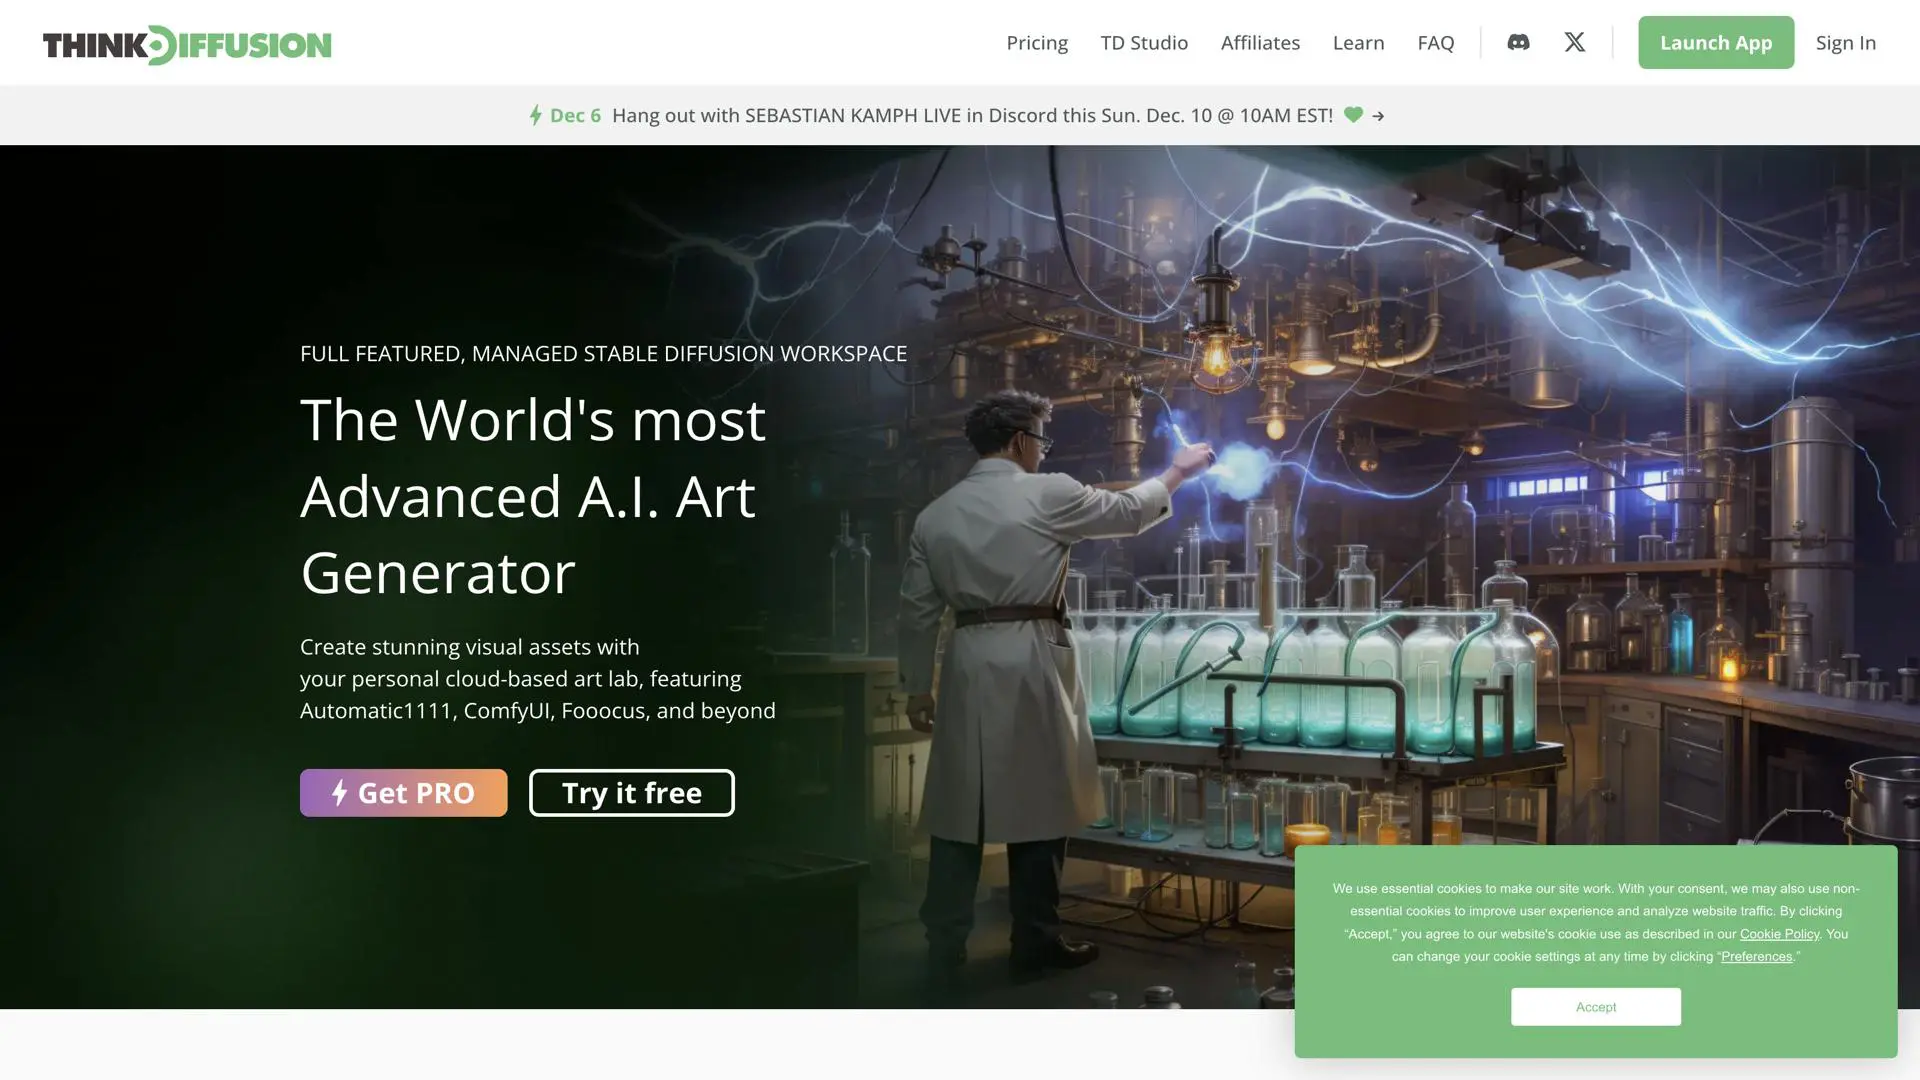1920x1080 pixels.
Task: Click the Sign In link
Action: tap(1845, 43)
